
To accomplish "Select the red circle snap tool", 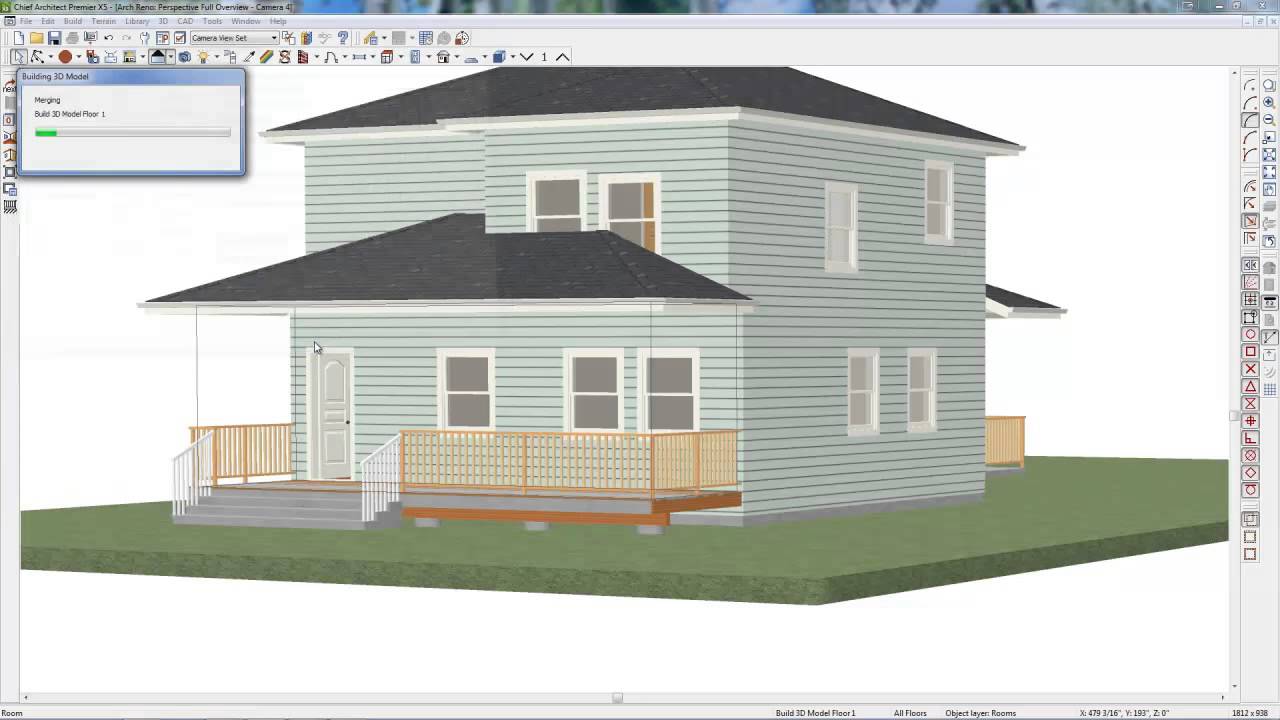I will 1250,334.
